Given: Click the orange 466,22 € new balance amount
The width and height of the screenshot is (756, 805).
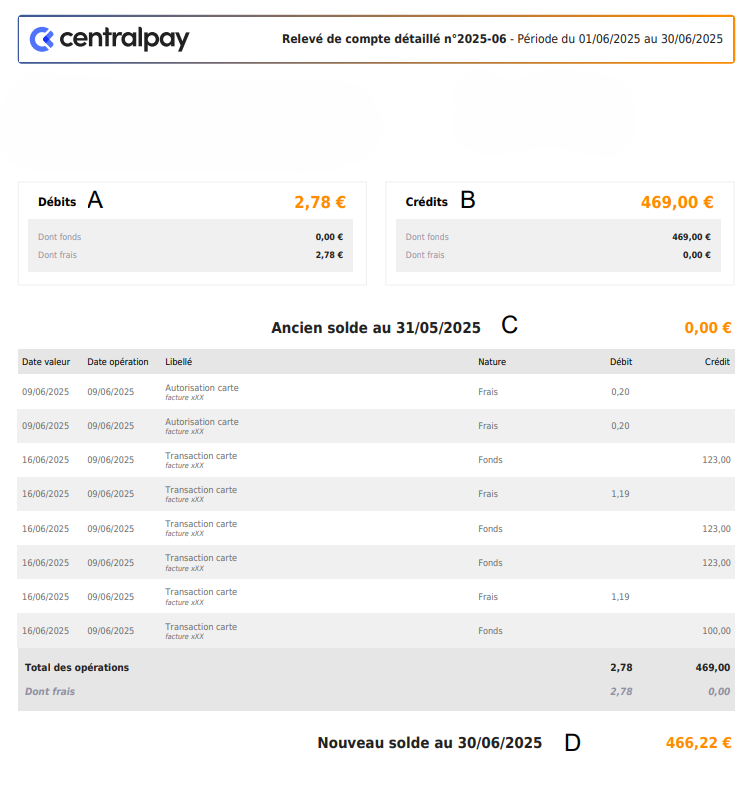Looking at the screenshot, I should pos(698,743).
